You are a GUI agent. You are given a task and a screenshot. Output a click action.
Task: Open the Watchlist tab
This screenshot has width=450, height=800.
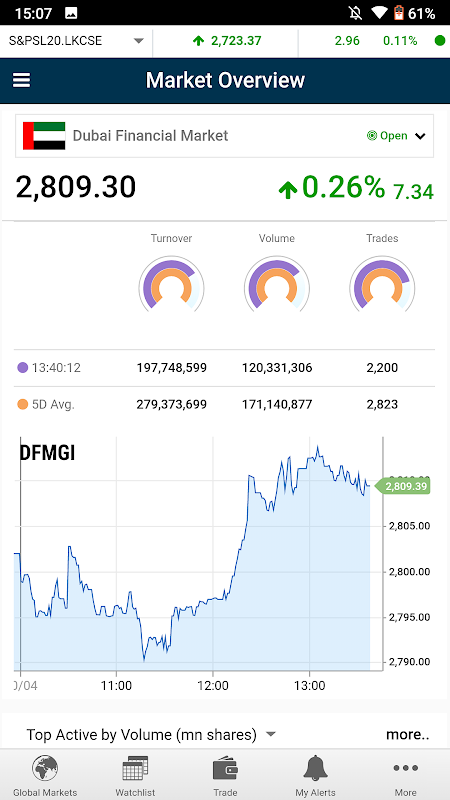coord(135,769)
